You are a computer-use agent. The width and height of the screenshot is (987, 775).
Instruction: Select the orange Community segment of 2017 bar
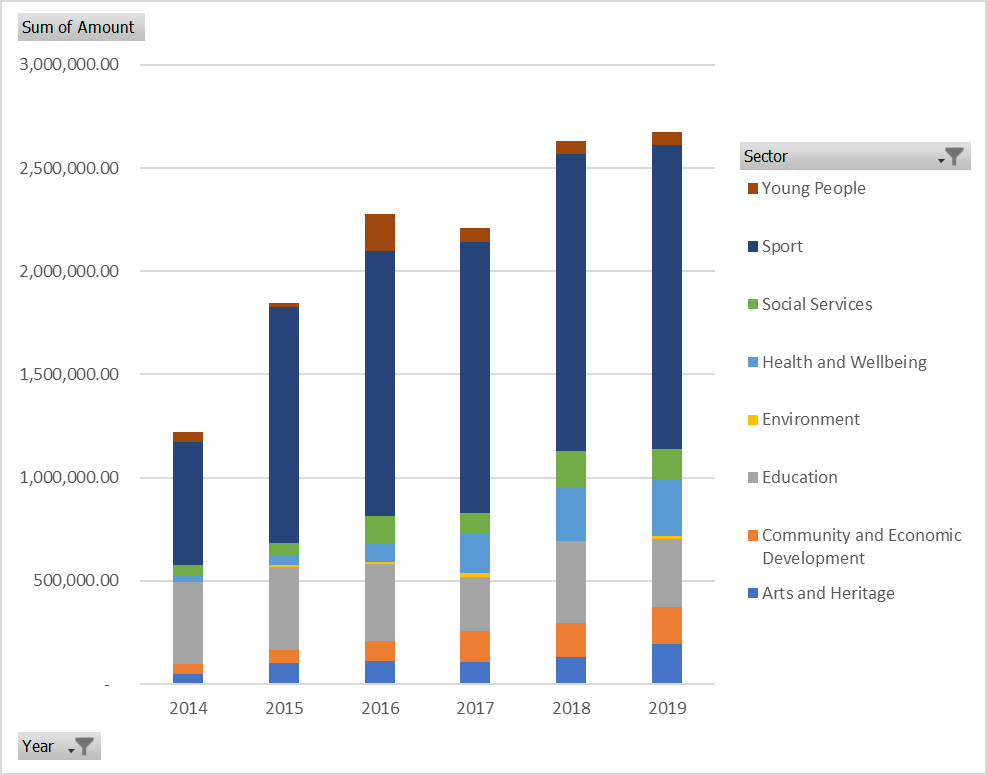point(475,647)
